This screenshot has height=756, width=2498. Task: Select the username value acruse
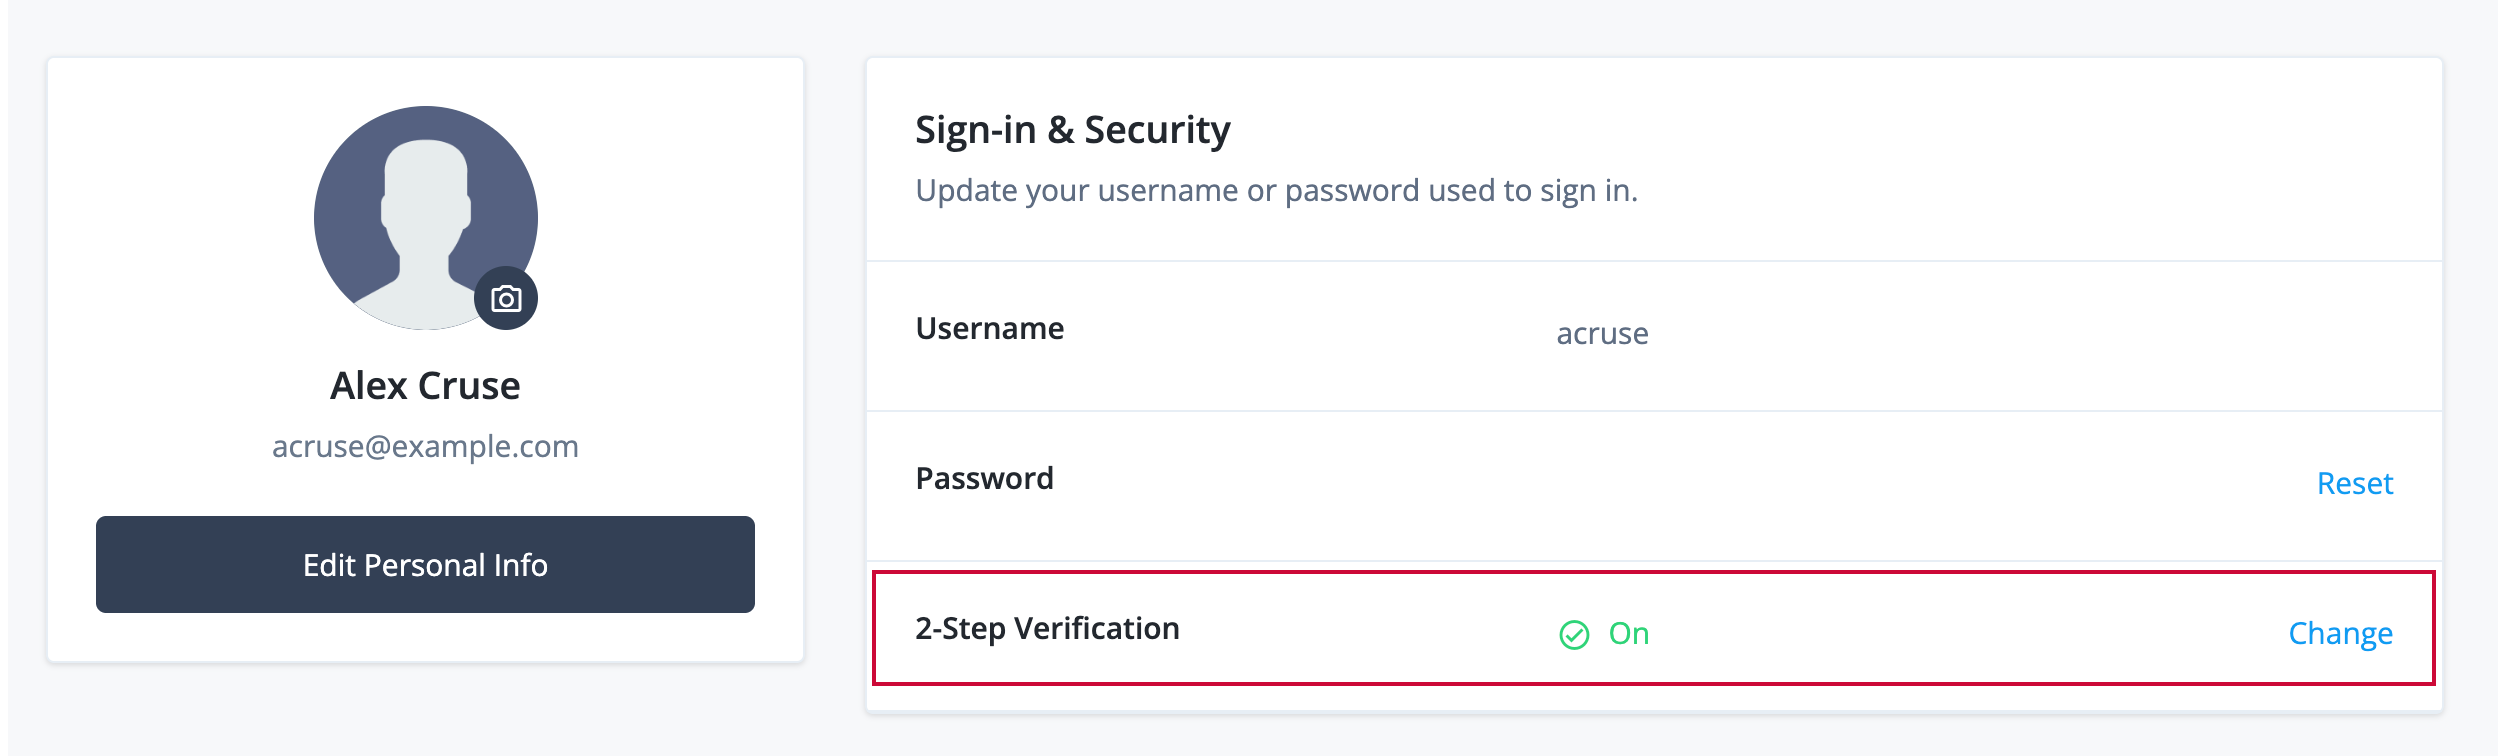(1600, 334)
